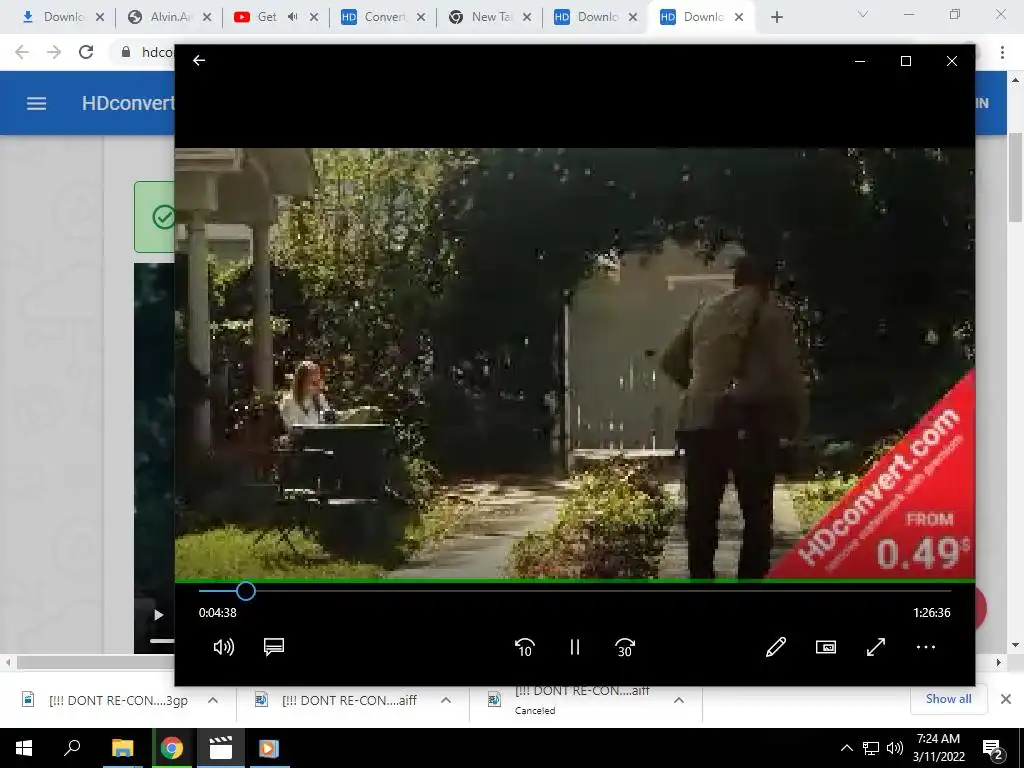
Task: Go back in Chrome browser
Action: [x=22, y=52]
